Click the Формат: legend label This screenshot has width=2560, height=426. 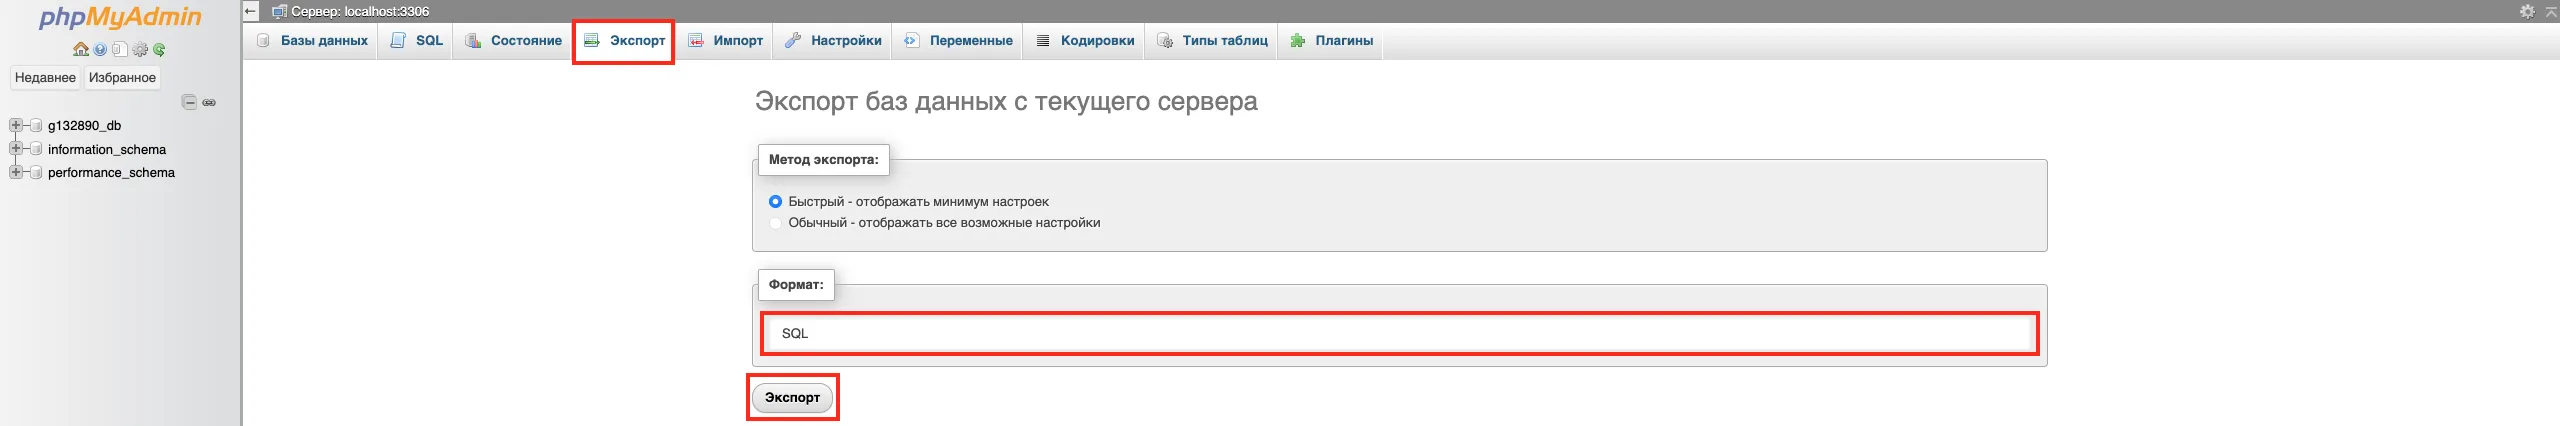pyautogui.click(x=796, y=284)
